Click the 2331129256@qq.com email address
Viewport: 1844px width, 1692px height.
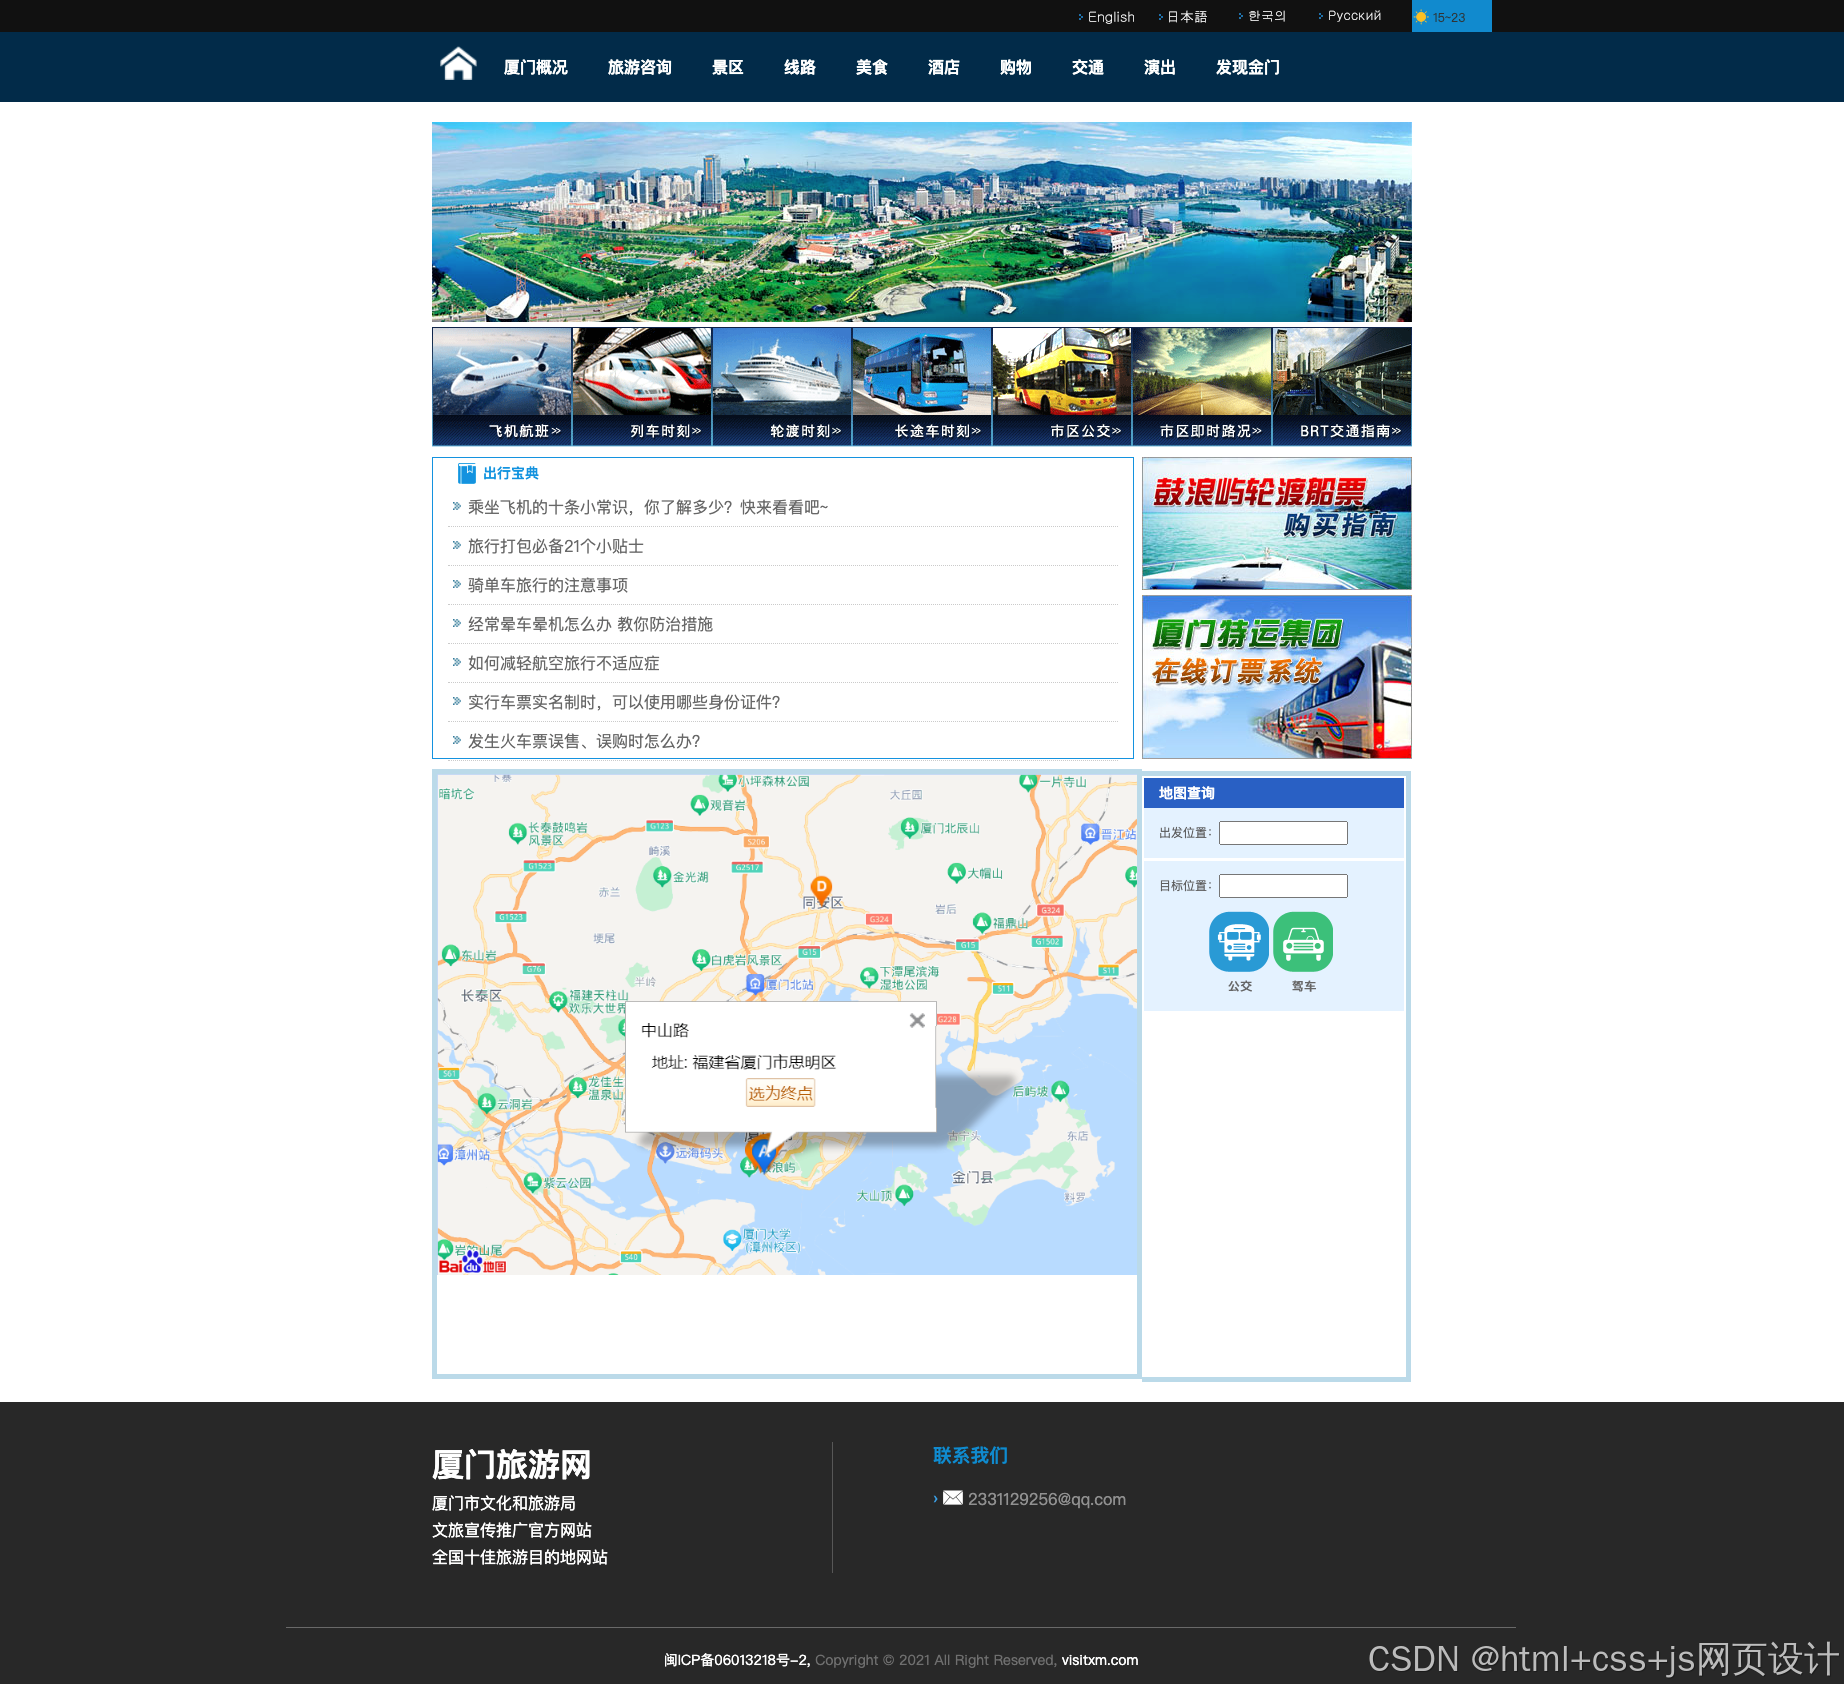(x=1047, y=1499)
